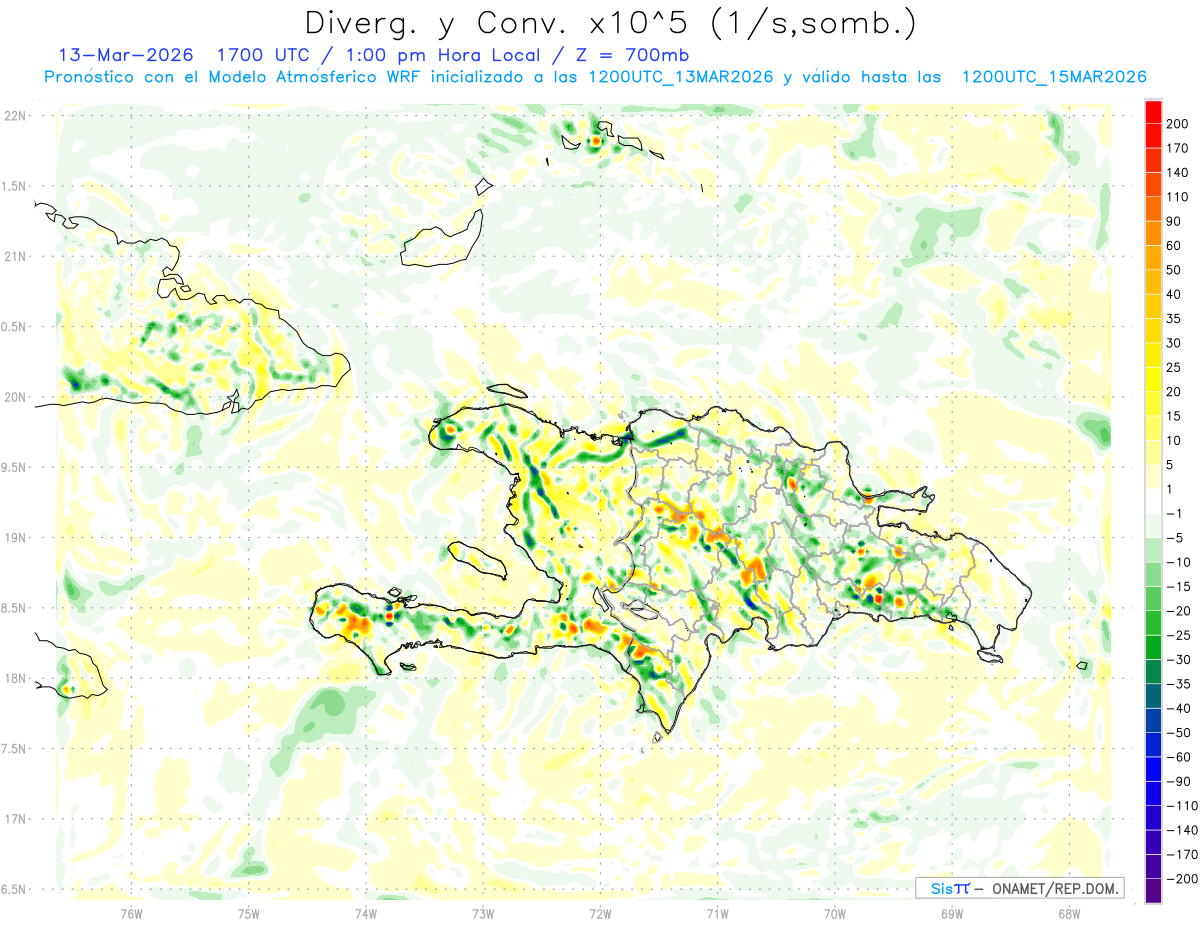Click the "19N" latitude label

point(17,537)
